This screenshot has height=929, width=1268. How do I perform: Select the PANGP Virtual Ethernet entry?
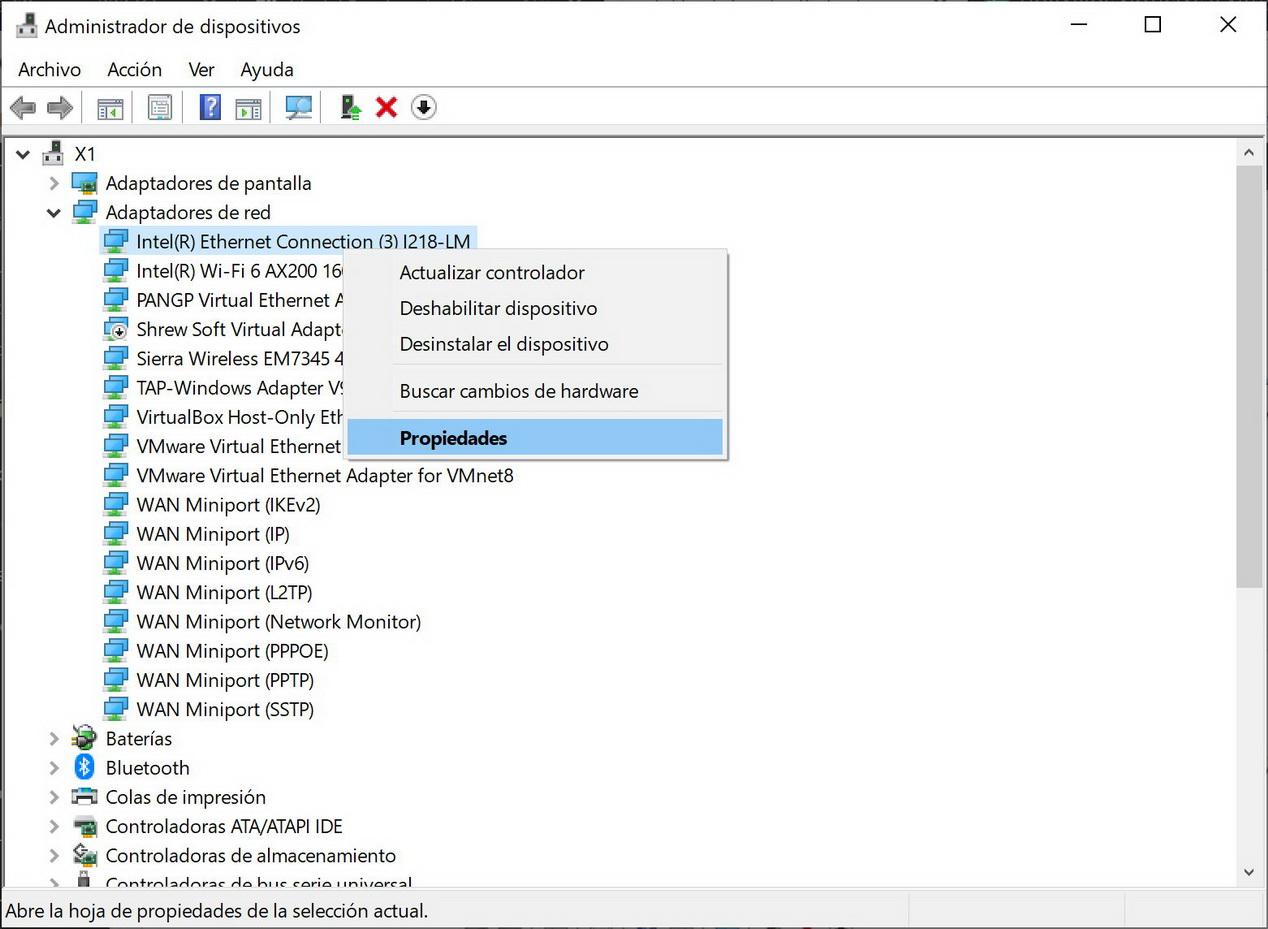coord(240,300)
